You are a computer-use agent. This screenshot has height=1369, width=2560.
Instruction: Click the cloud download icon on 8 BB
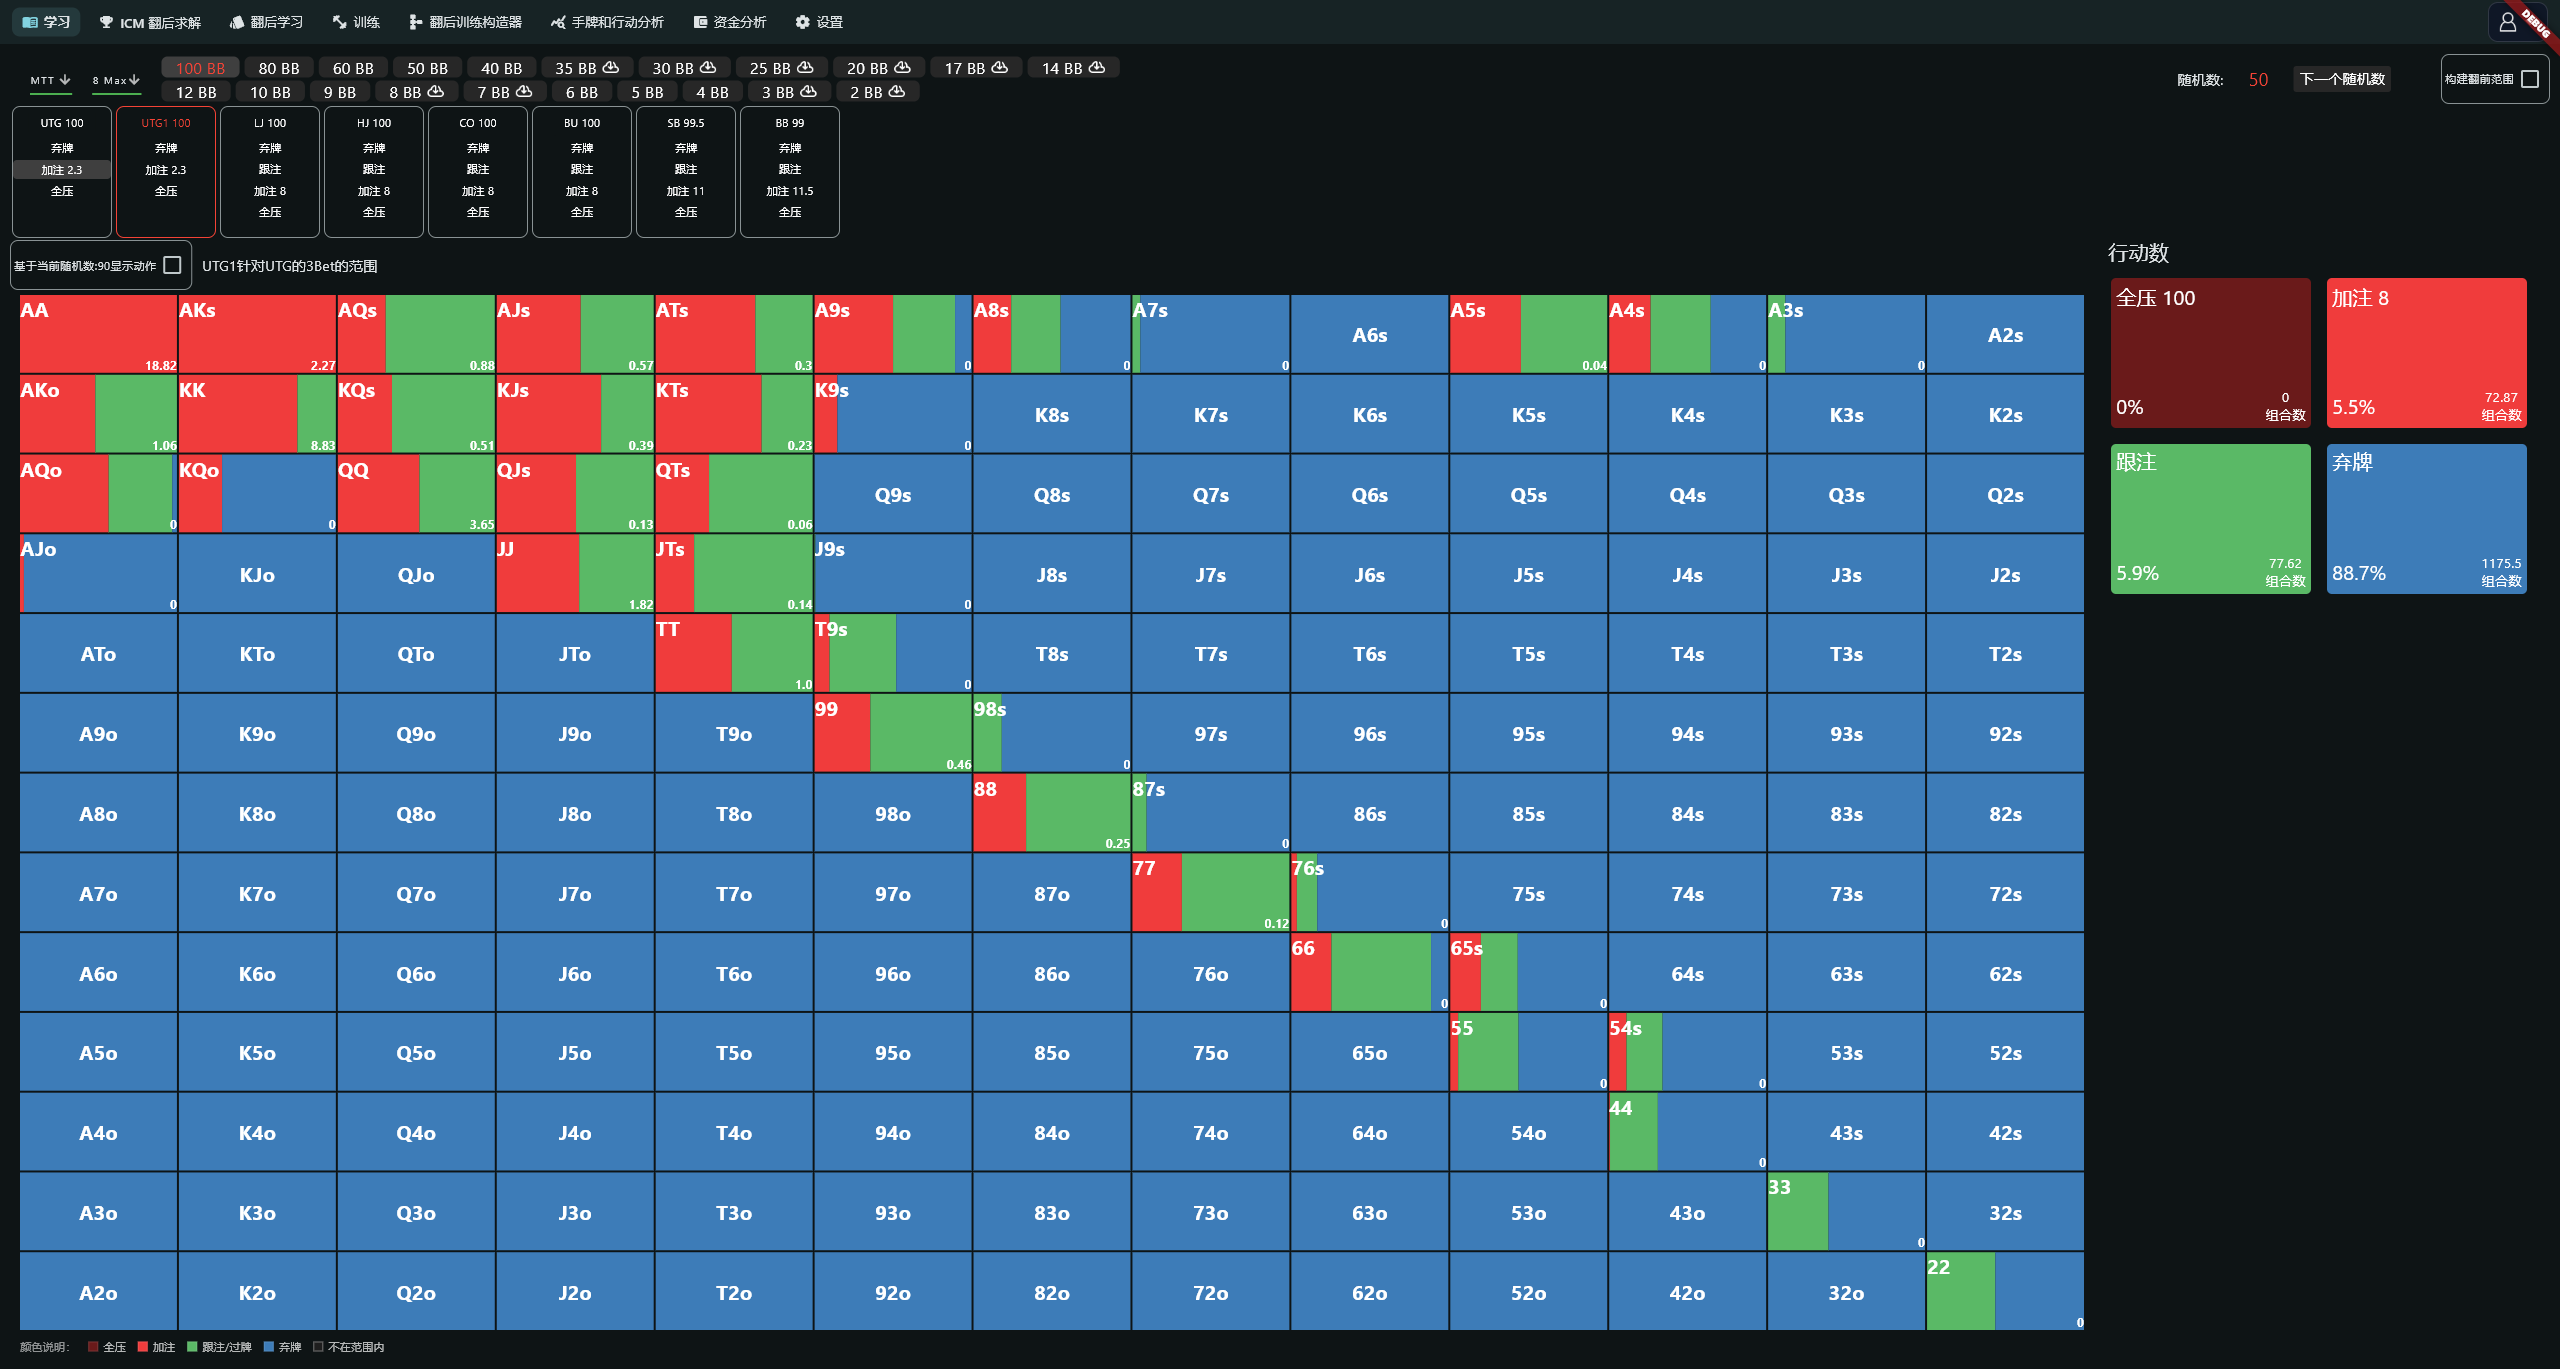[436, 92]
